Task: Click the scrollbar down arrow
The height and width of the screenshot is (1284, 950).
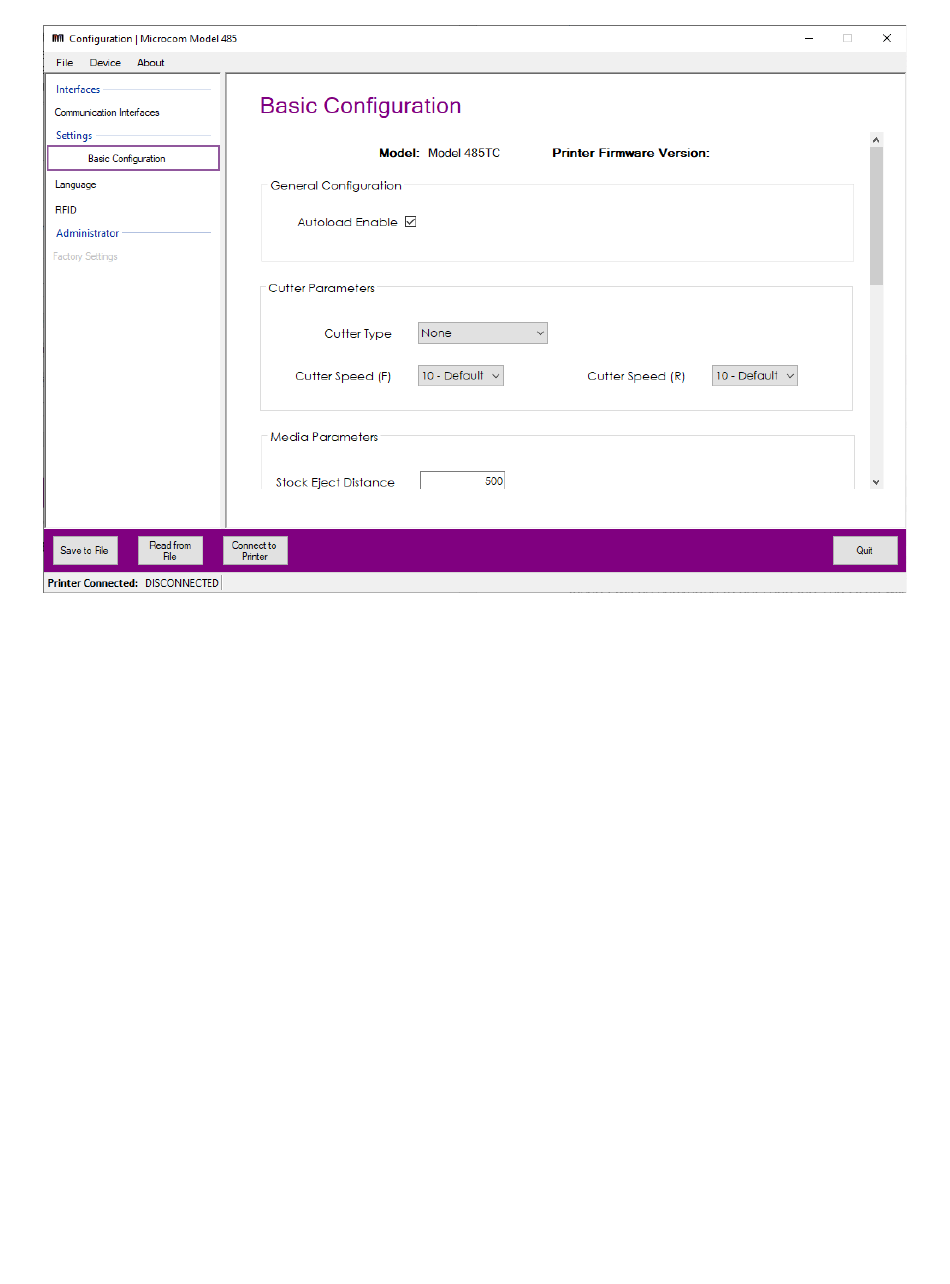Action: point(877,482)
